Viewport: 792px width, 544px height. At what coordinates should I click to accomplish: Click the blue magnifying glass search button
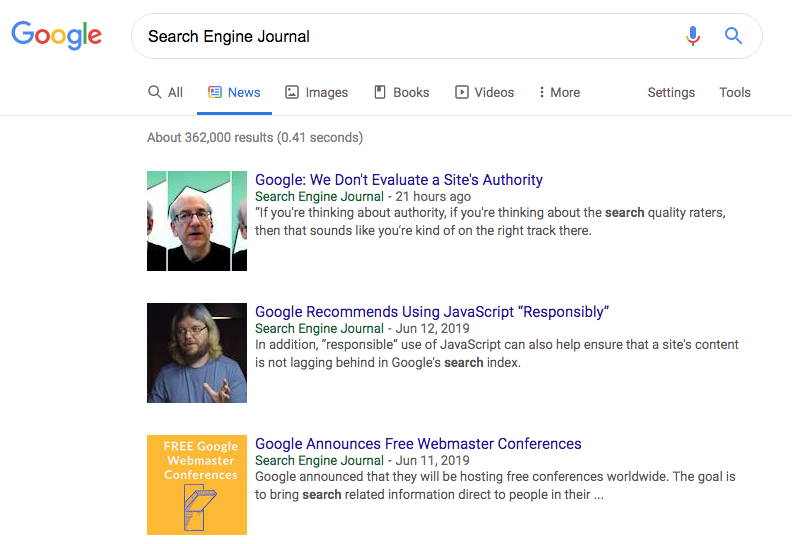[x=733, y=36]
